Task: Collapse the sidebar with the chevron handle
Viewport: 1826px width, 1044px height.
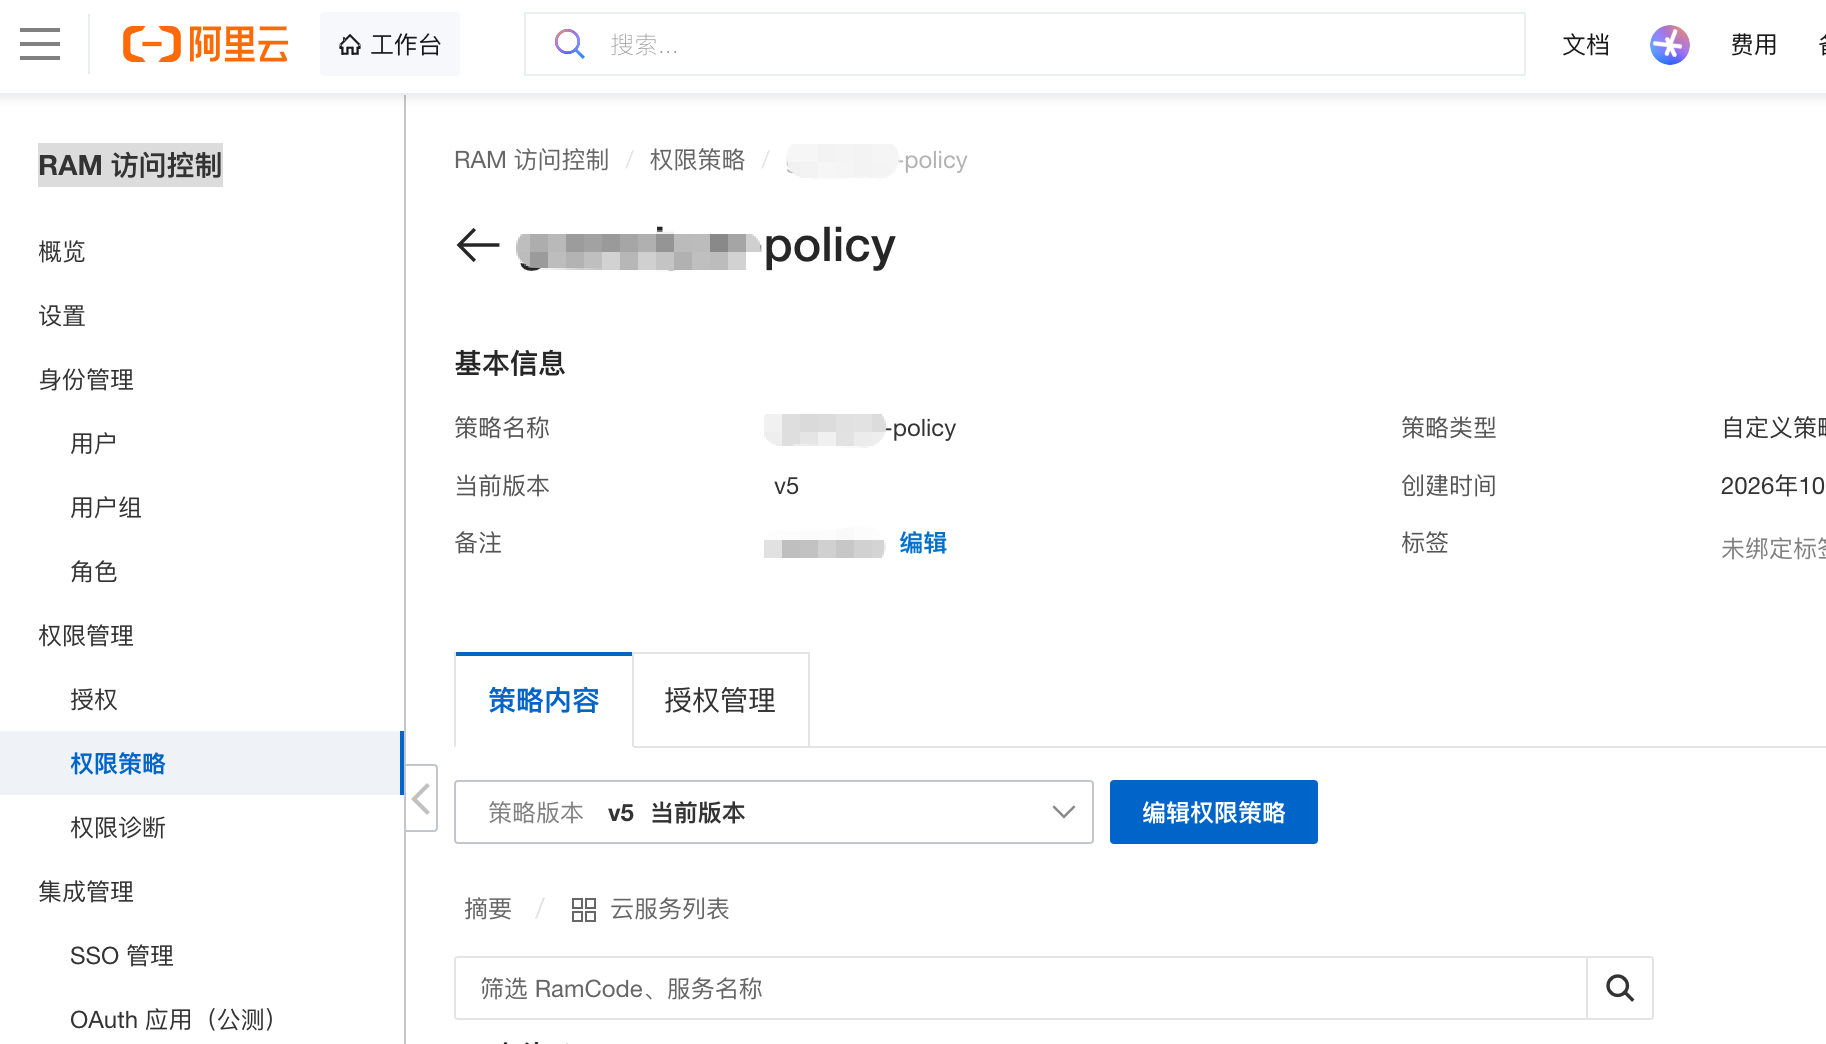Action: pos(421,798)
